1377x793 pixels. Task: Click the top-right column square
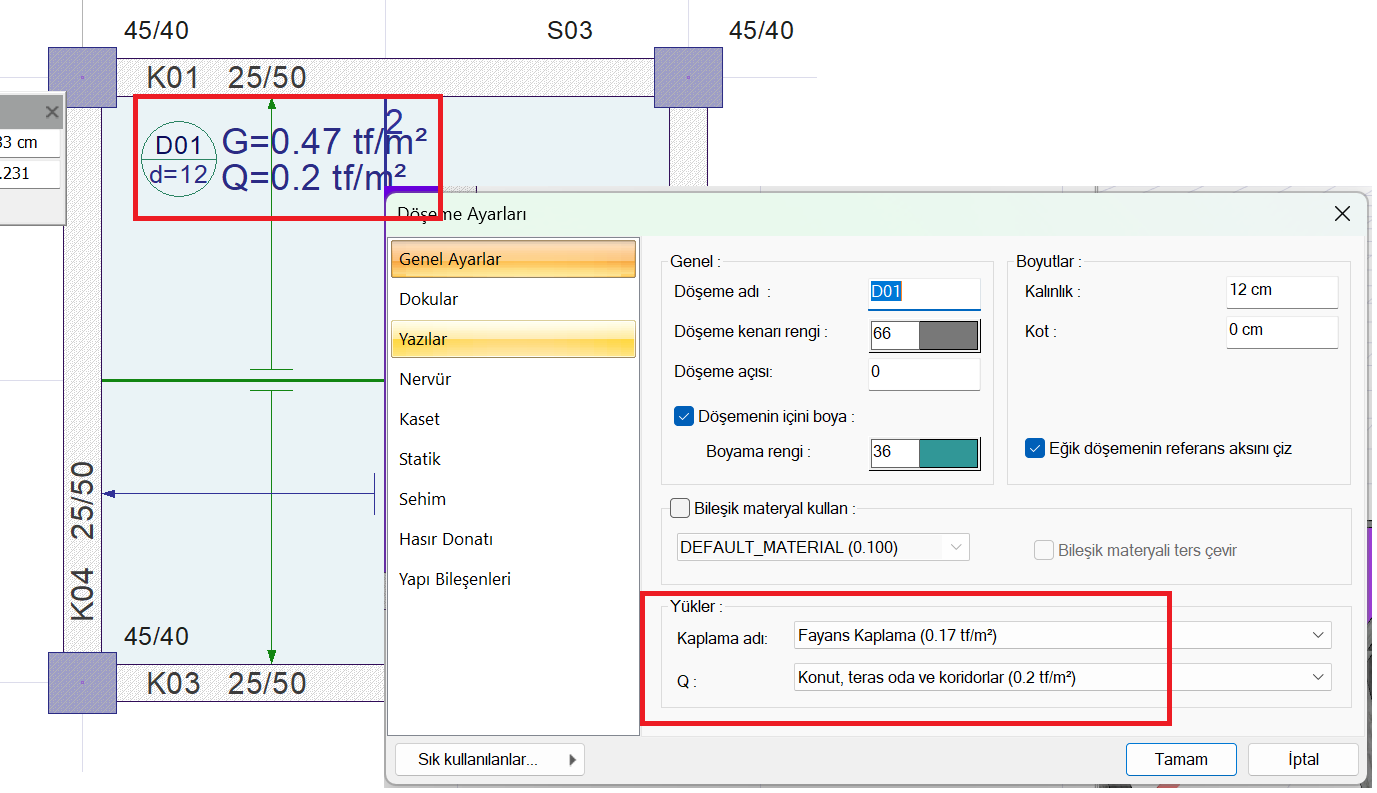pos(688,77)
